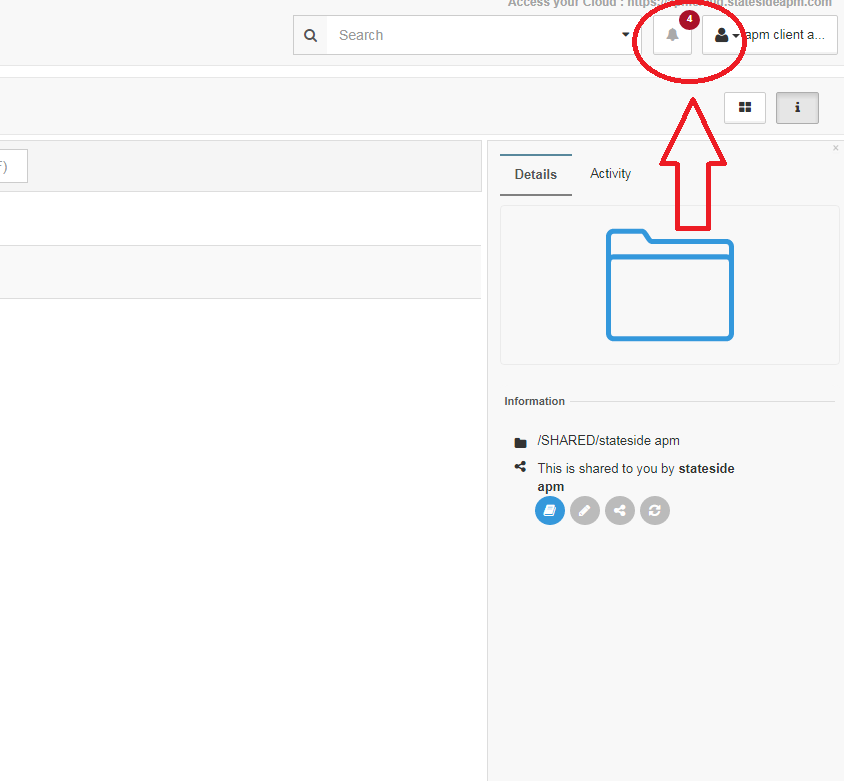Switch to grid view layout
This screenshot has width=844, height=781.
[x=745, y=108]
